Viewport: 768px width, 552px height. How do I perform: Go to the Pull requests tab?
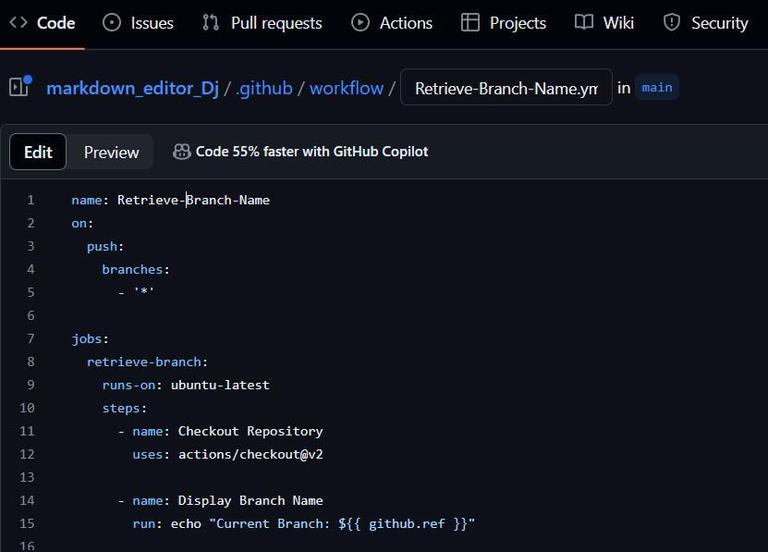[262, 23]
